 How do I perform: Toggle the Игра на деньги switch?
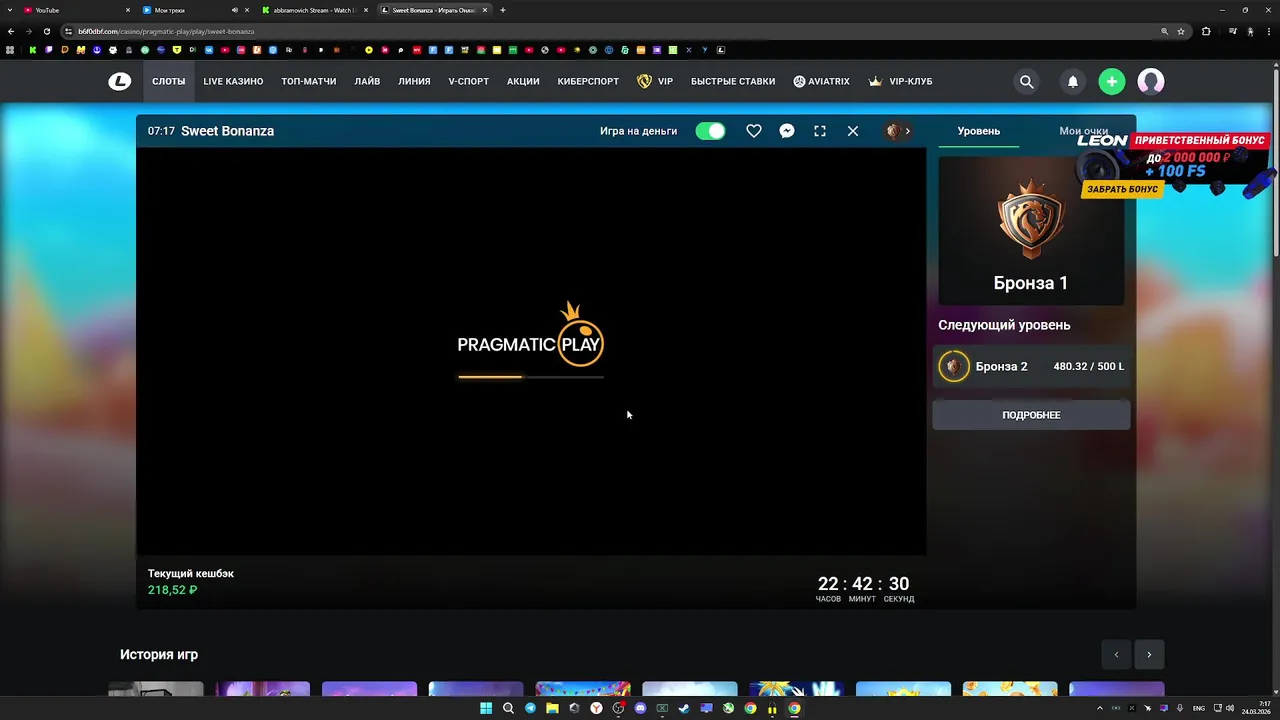(x=710, y=131)
